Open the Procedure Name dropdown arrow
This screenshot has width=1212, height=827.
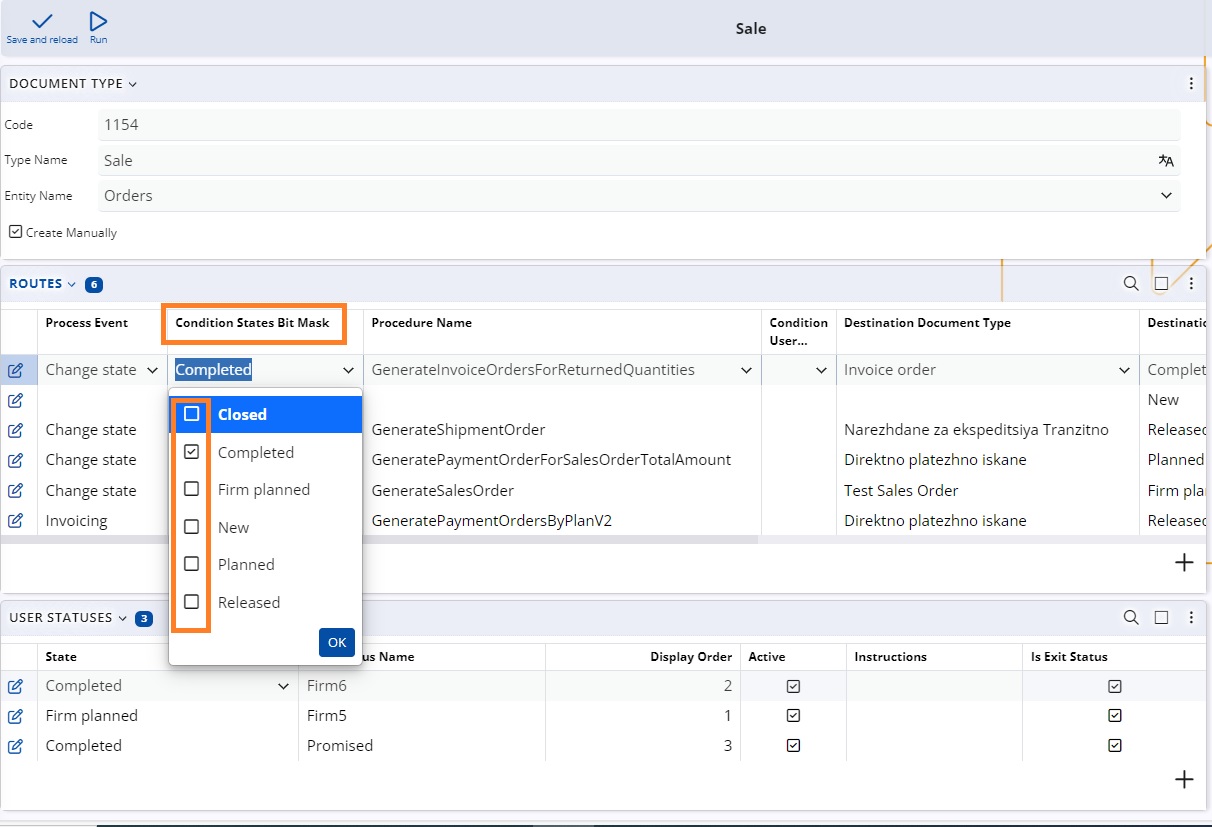click(746, 370)
